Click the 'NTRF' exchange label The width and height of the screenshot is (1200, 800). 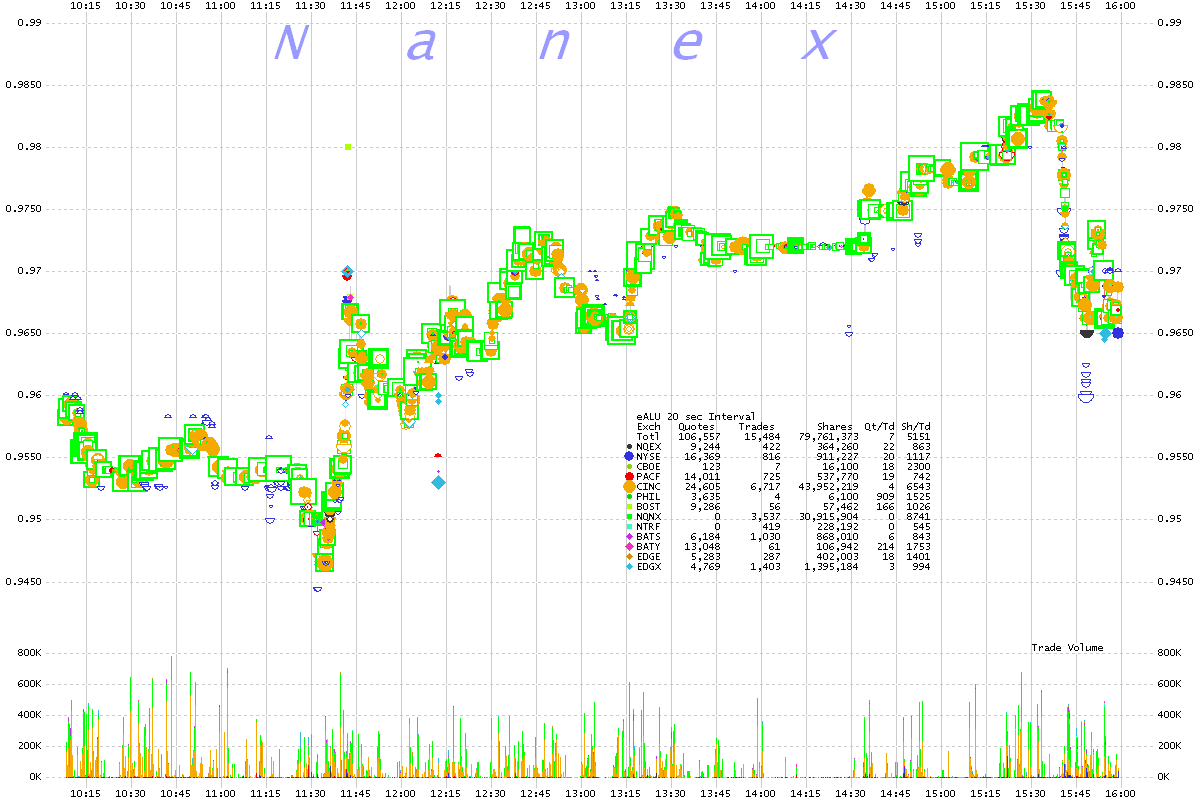(x=649, y=526)
